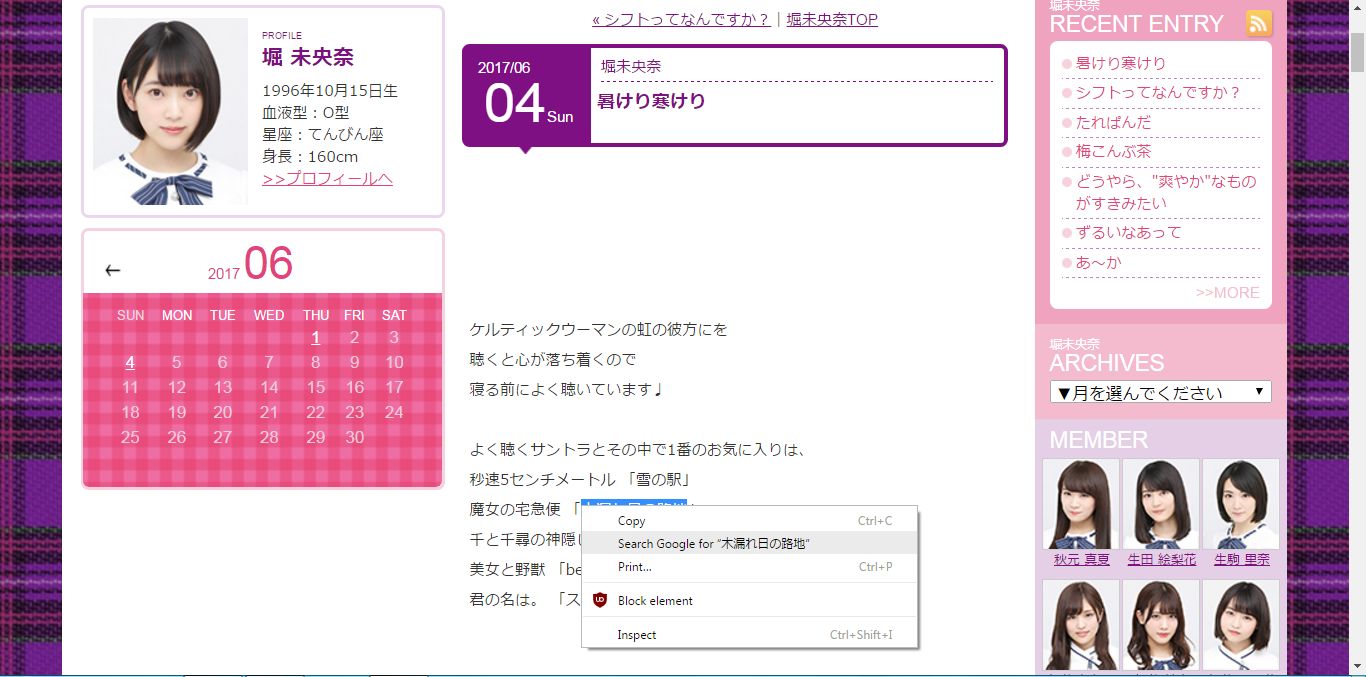Click the birthdate text 1996年10月15日生
The height and width of the screenshot is (677, 1366).
click(330, 91)
